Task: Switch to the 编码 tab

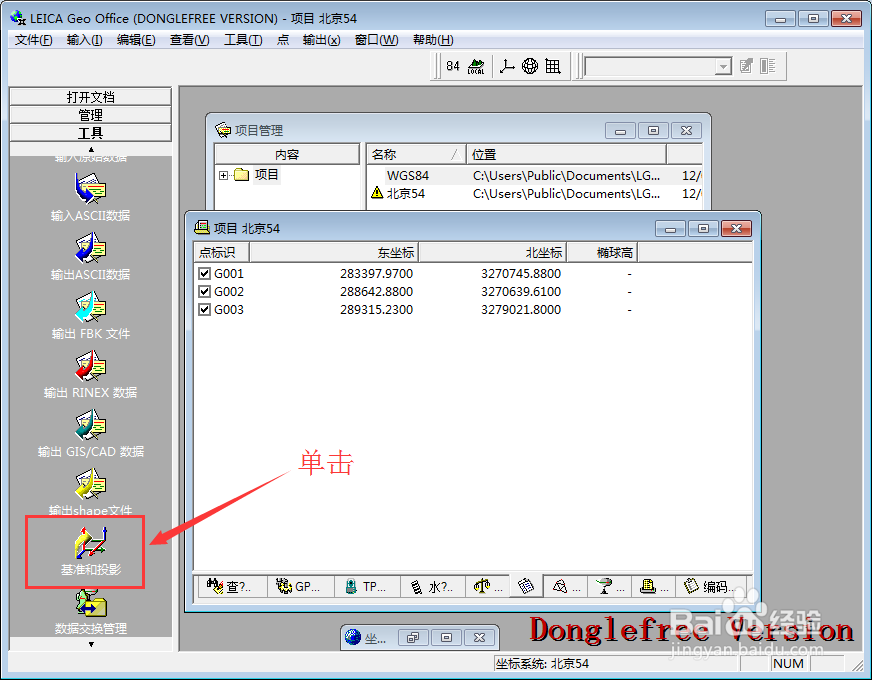Action: point(711,586)
